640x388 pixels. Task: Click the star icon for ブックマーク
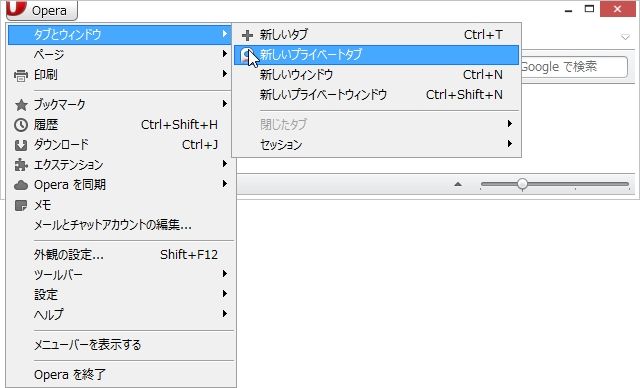[21, 105]
